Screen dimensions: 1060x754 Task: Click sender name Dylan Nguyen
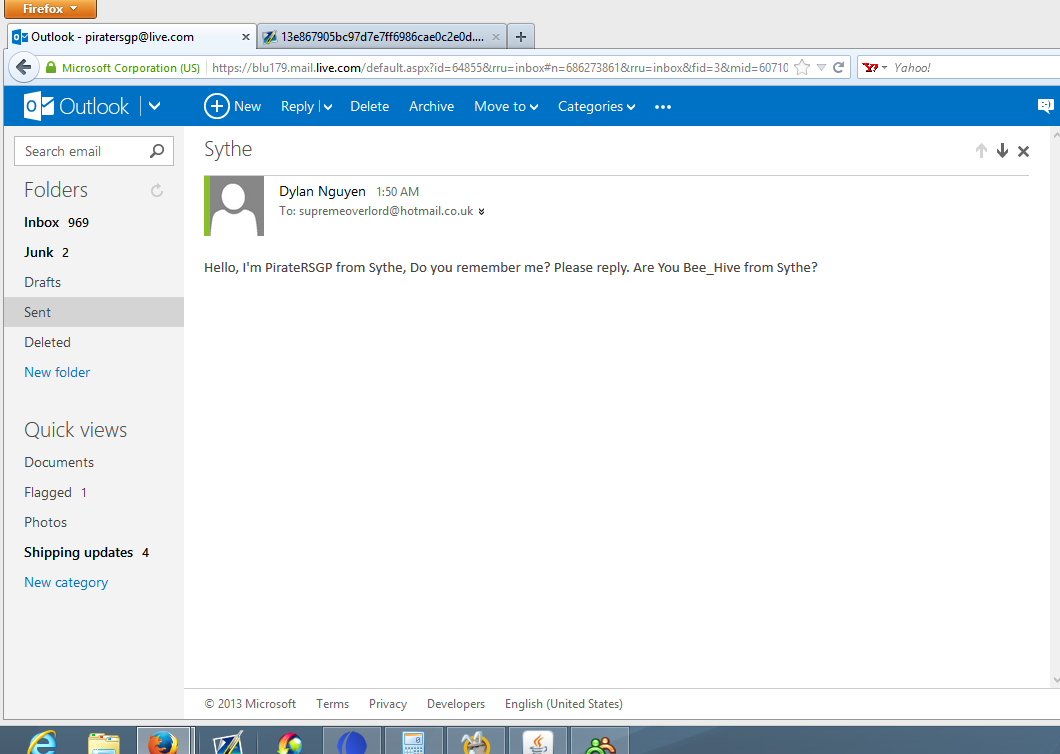[322, 191]
